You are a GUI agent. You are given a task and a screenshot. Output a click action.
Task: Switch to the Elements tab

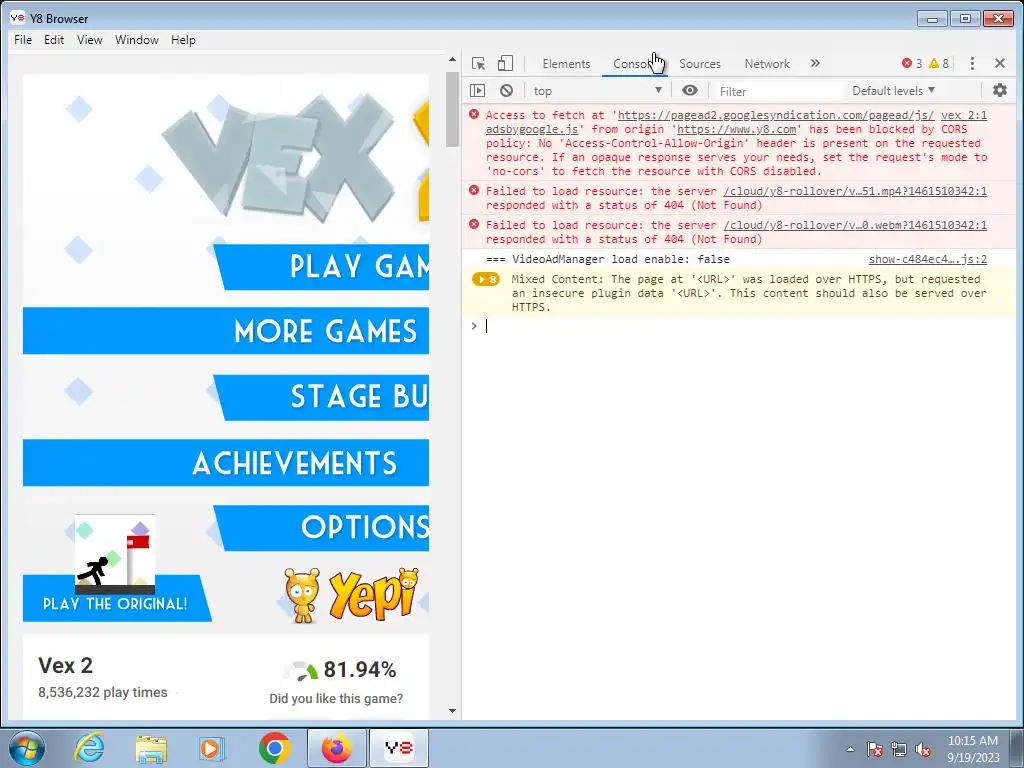[566, 64]
